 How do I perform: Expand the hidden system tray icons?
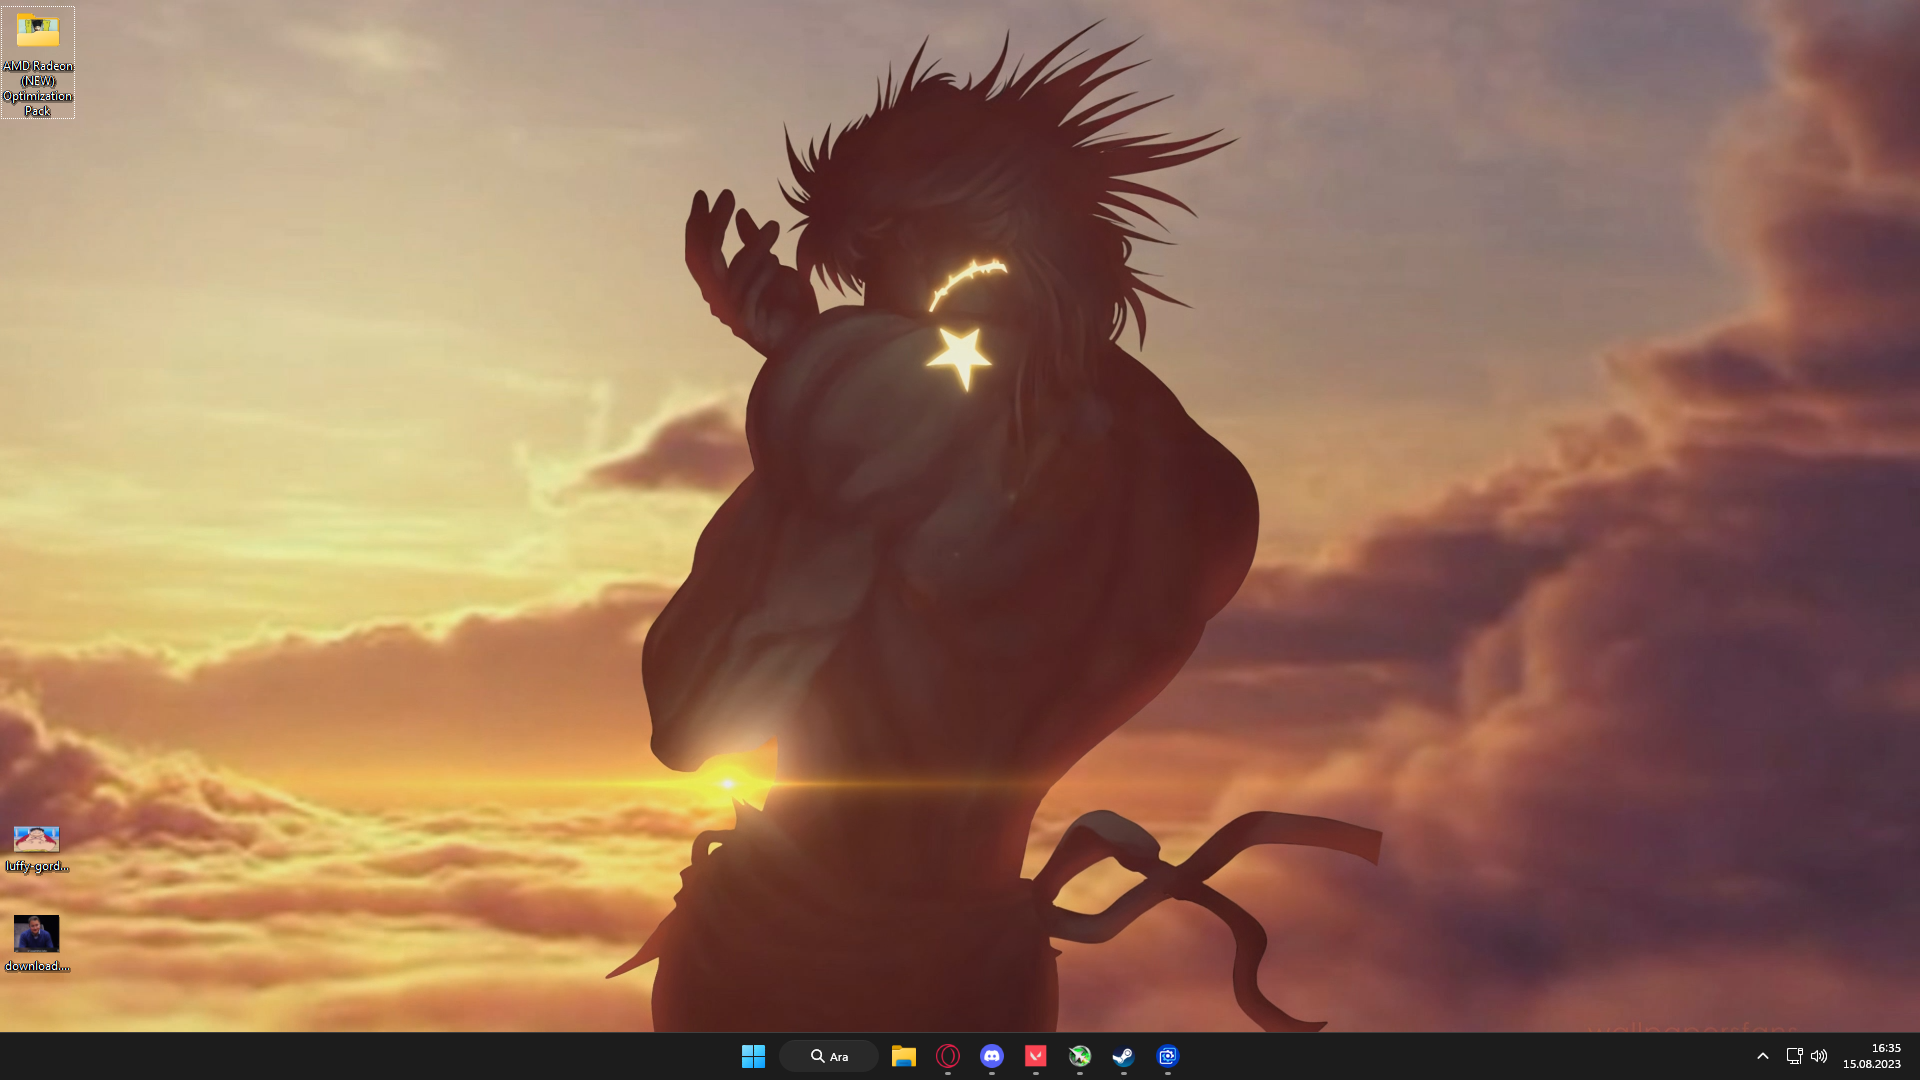point(1763,1056)
